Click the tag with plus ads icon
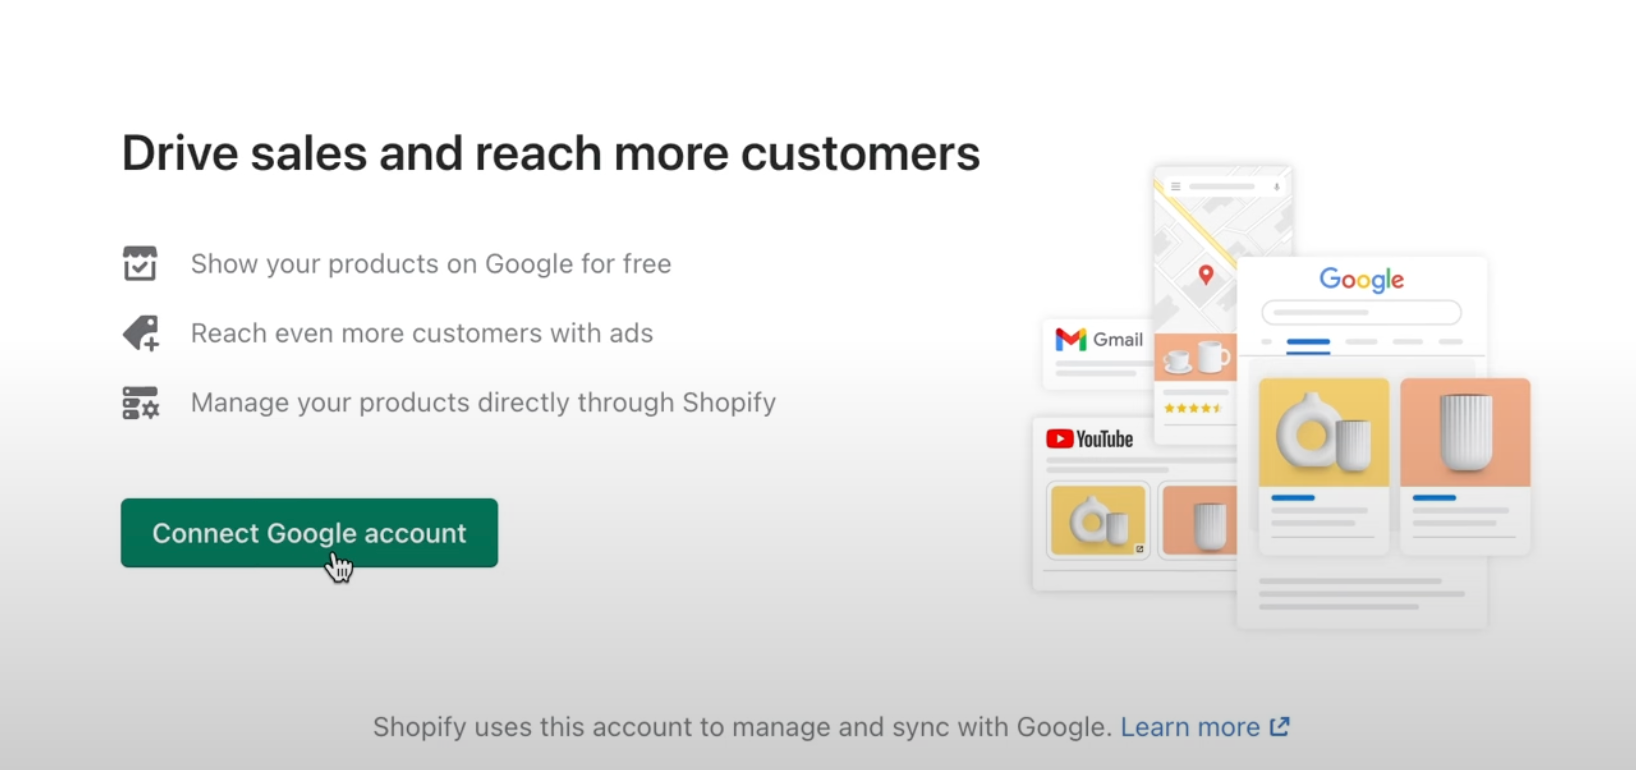The image size is (1636, 770). [x=141, y=333]
